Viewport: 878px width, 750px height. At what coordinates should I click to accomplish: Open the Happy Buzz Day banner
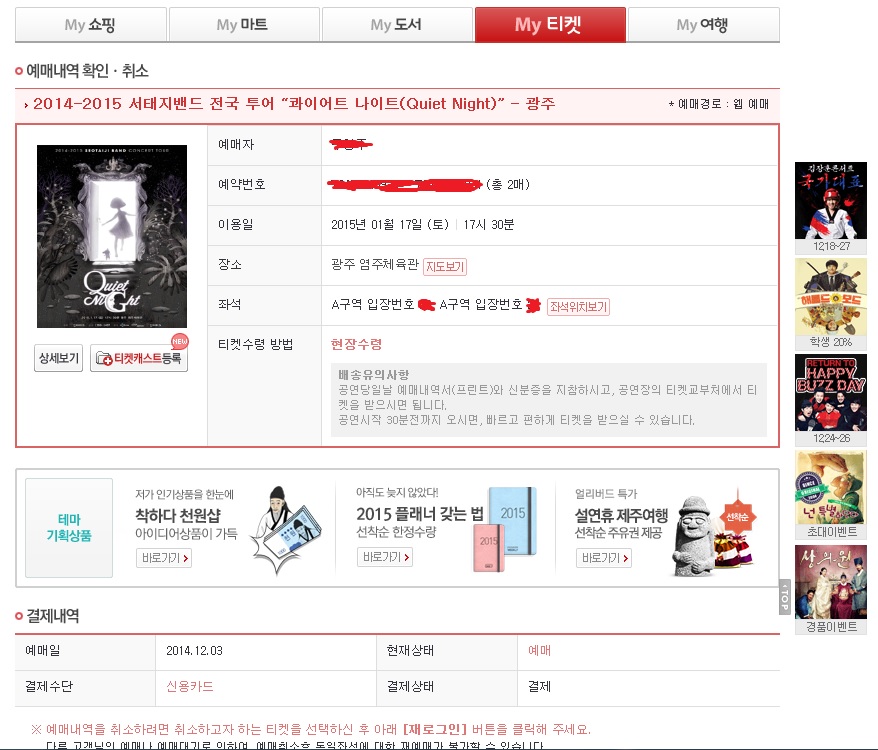coord(831,399)
